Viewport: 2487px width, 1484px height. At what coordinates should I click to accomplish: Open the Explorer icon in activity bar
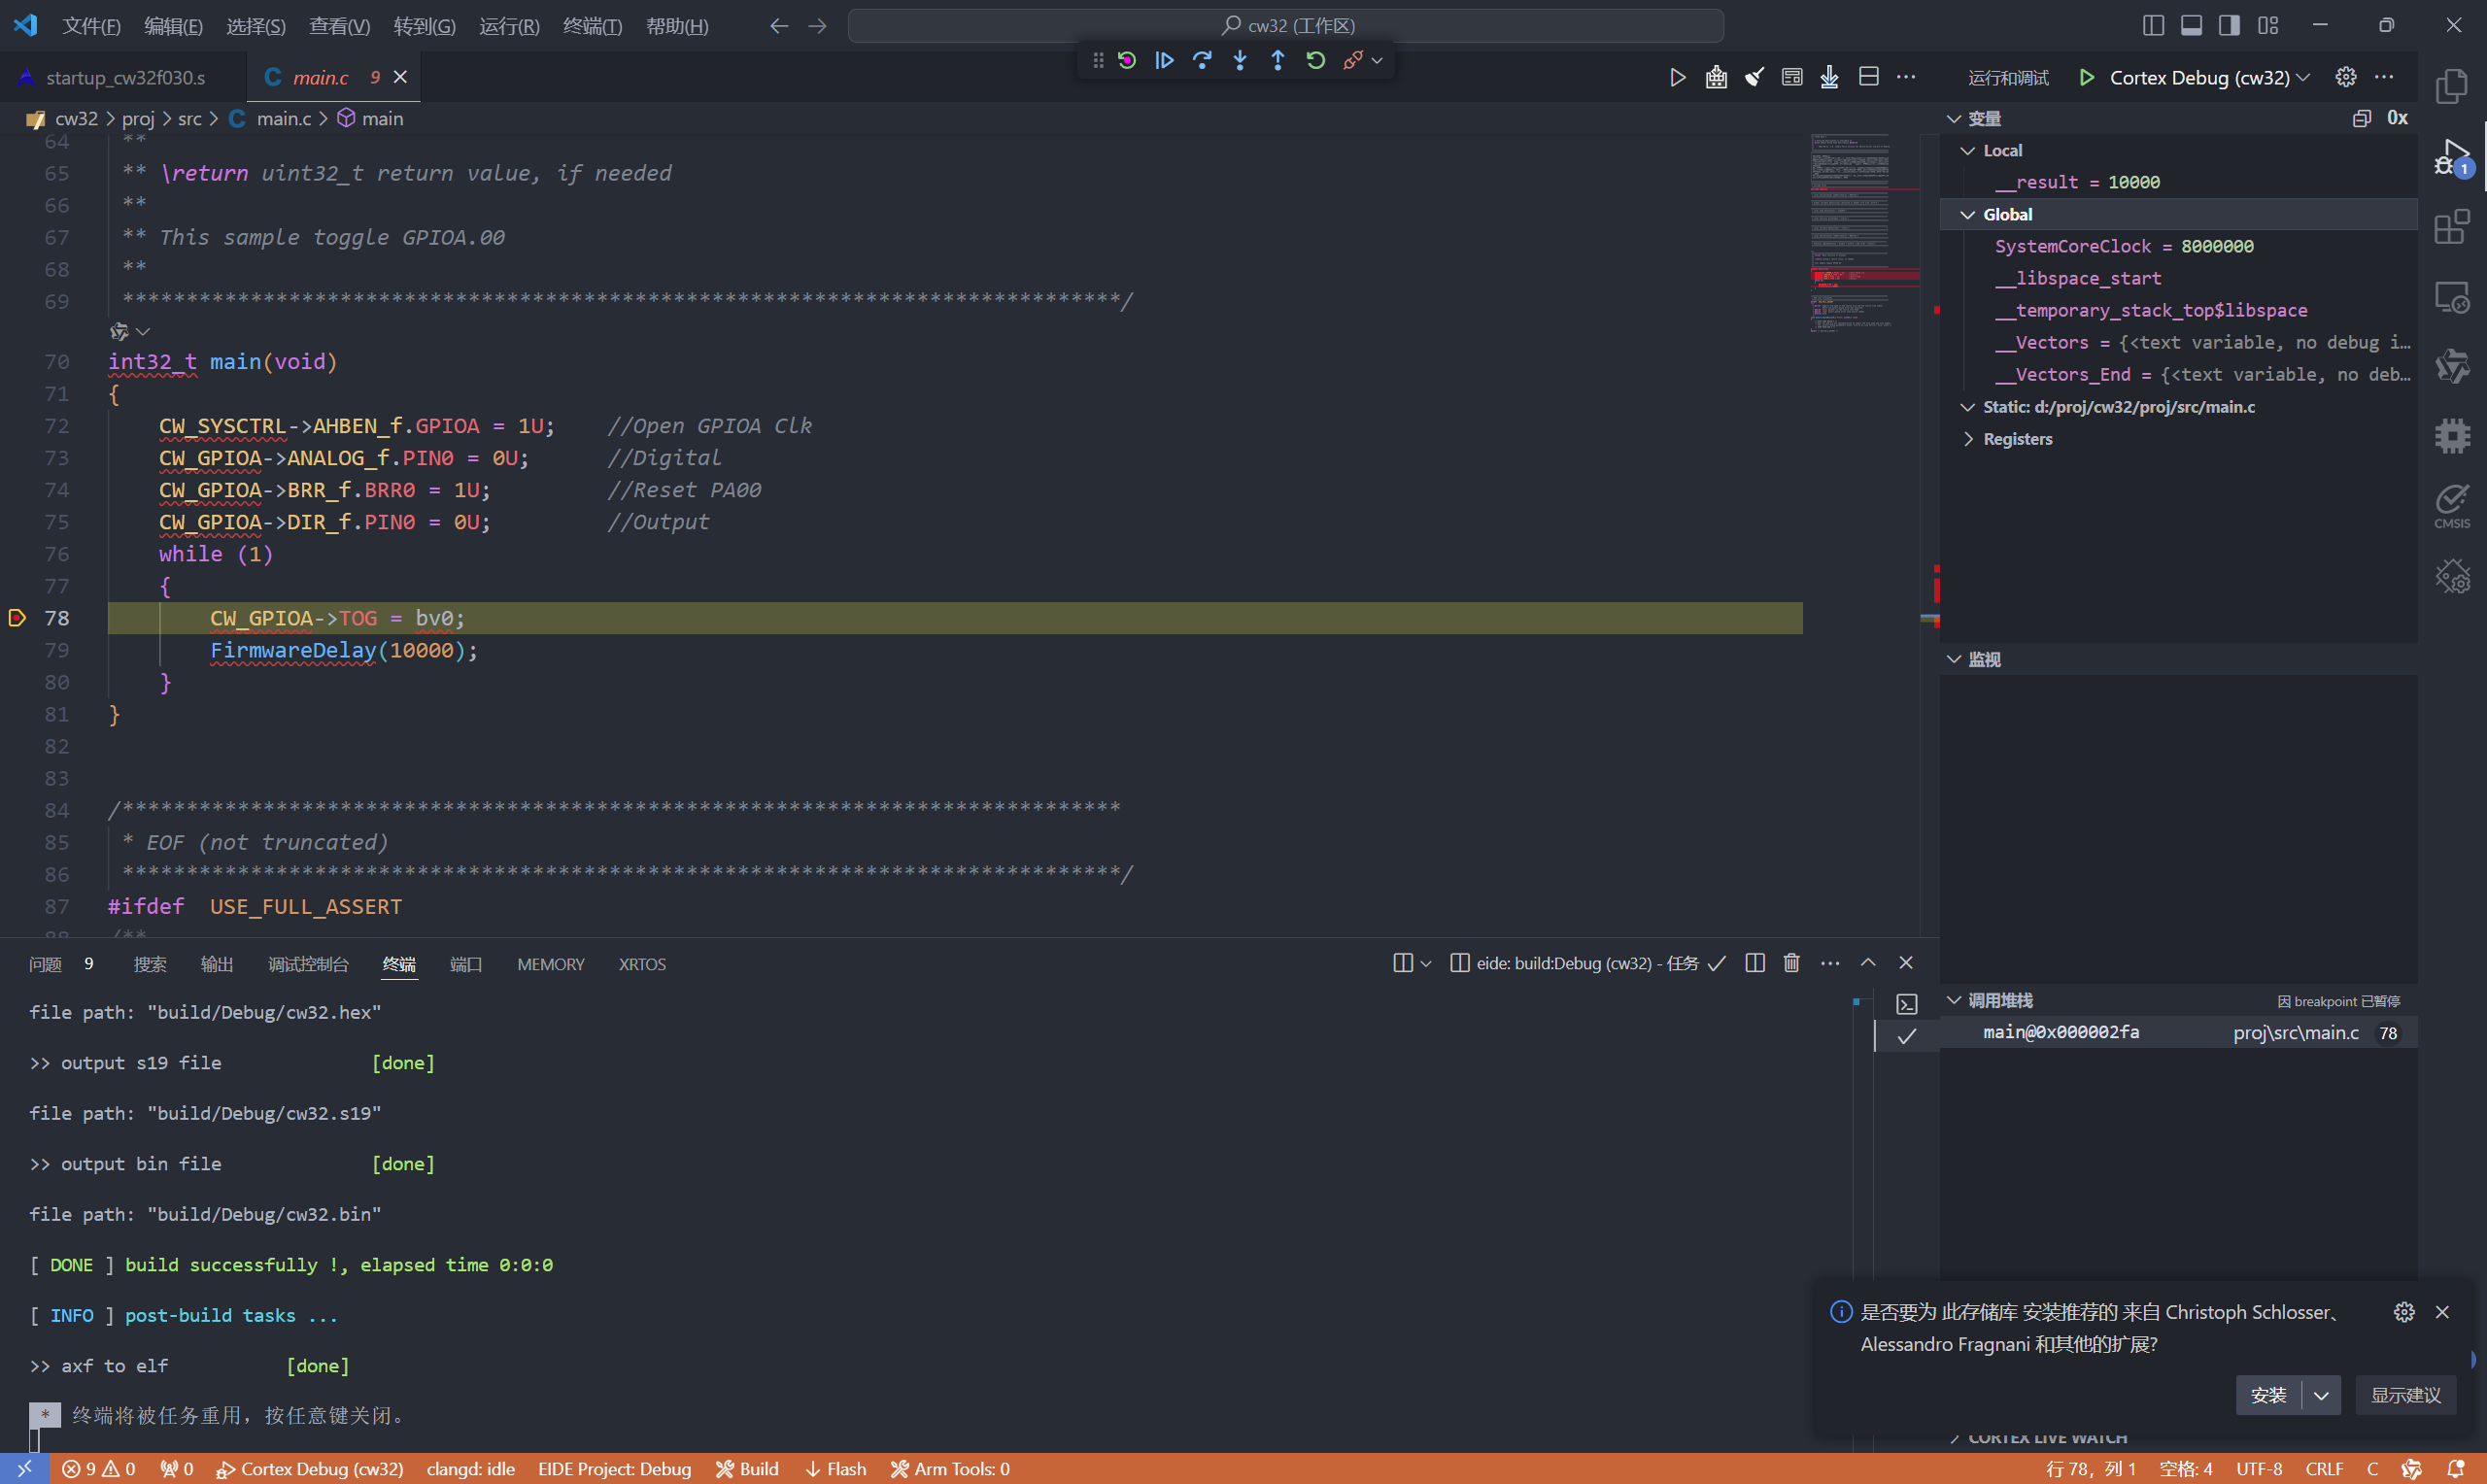tap(2452, 86)
